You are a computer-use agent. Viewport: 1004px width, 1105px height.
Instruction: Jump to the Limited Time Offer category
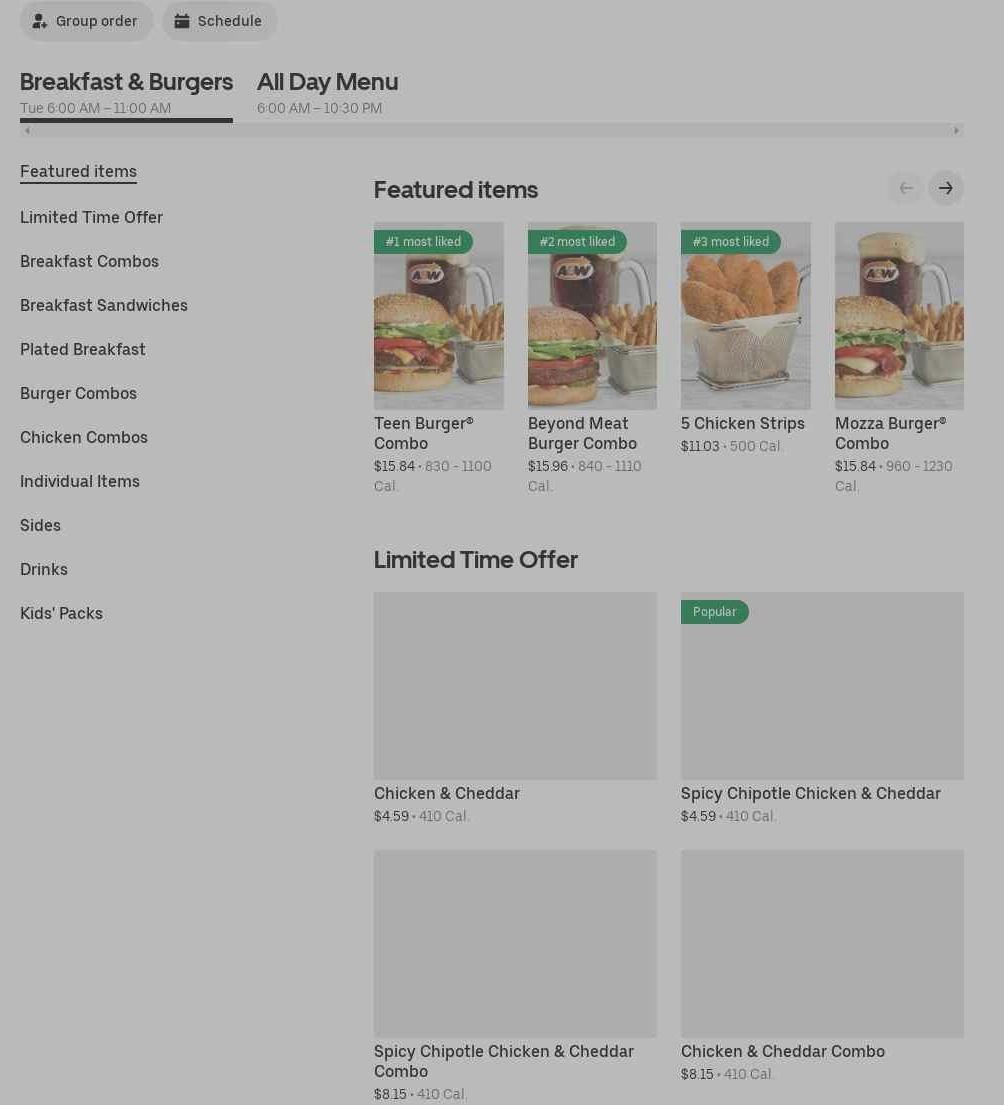tap(92, 217)
